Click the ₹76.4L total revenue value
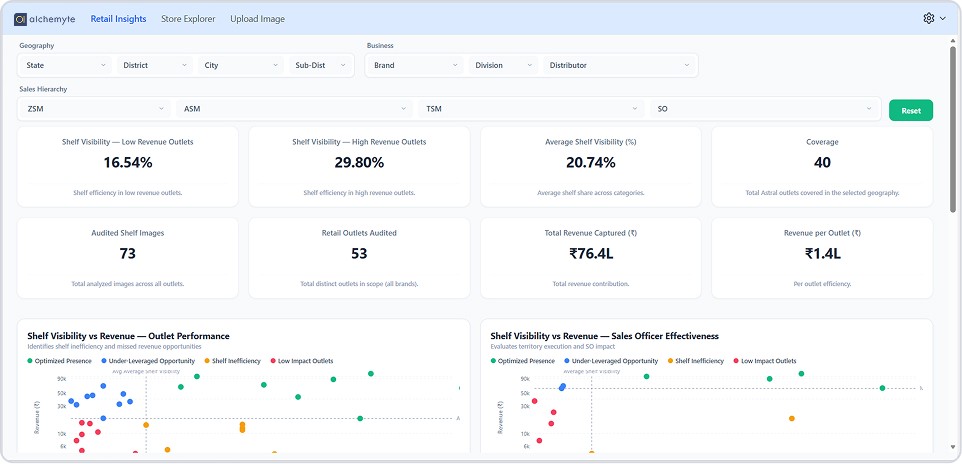Image resolution: width=962 pixels, height=464 pixels. point(591,253)
